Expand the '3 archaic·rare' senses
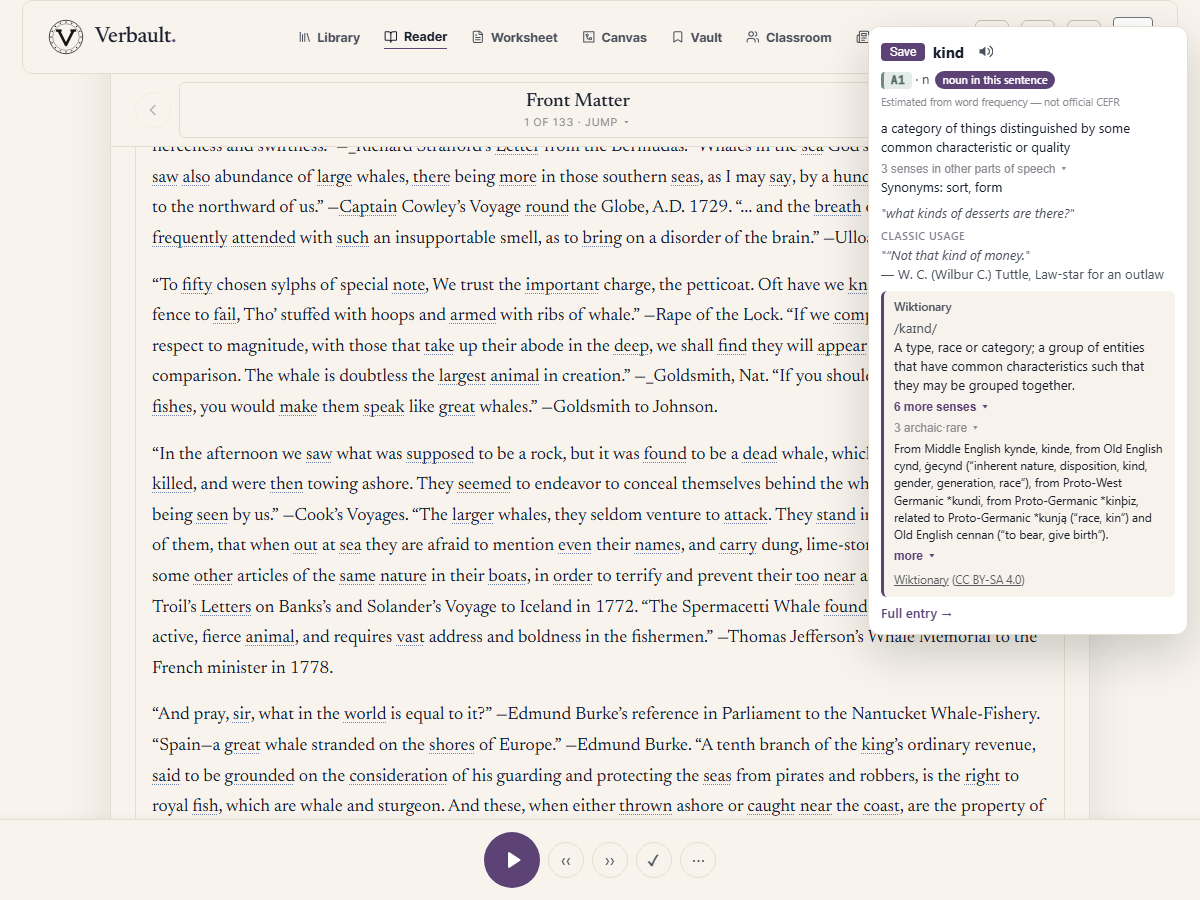Screen dimensions: 1200x900 (x=935, y=428)
